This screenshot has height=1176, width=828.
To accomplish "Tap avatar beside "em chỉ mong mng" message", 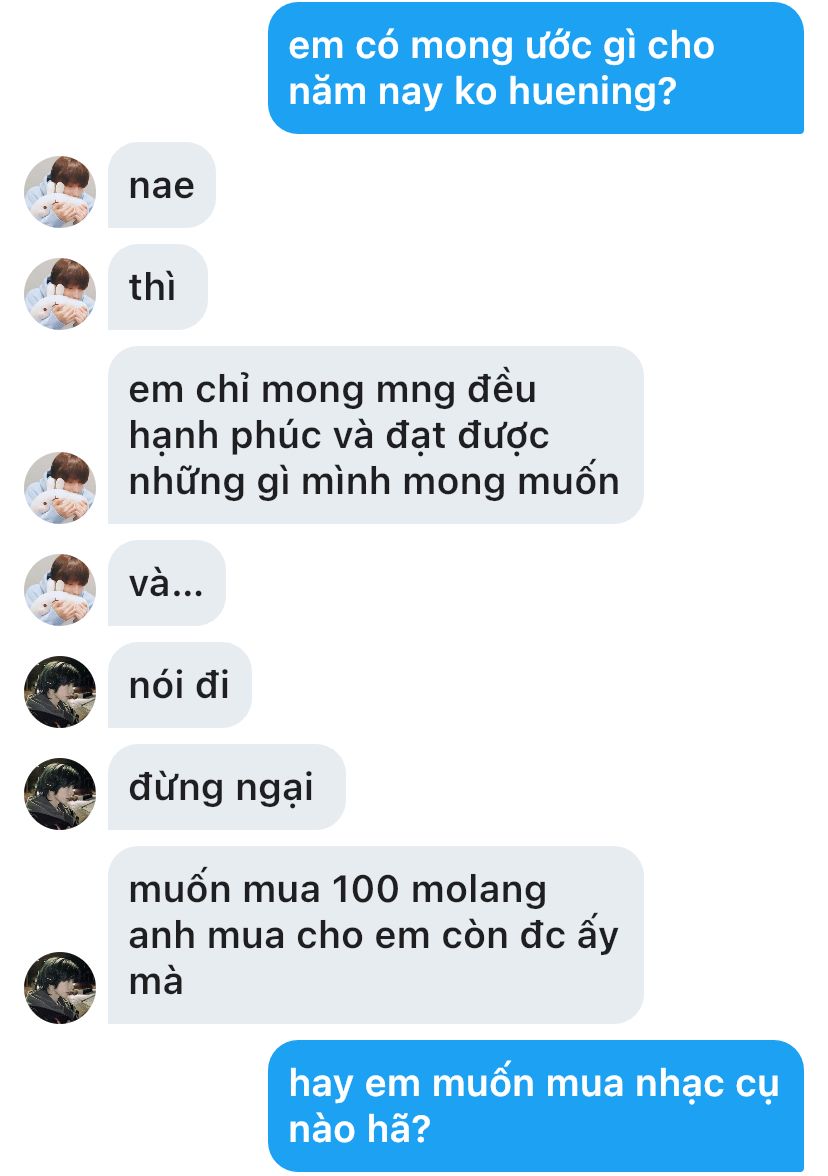I will click(x=60, y=488).
